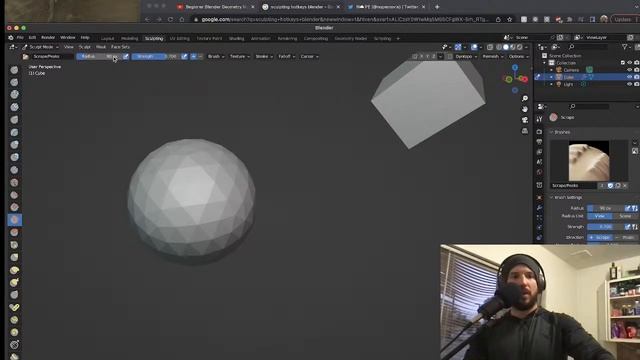Image resolution: width=640 pixels, height=360 pixels.
Task: Toggle viewport overlays button
Action: click(474, 47)
